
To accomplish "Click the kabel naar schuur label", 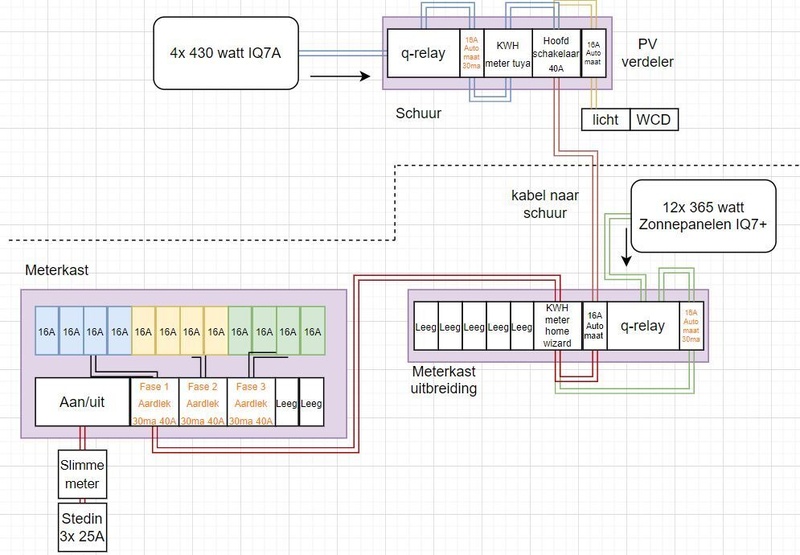I will tap(545, 204).
